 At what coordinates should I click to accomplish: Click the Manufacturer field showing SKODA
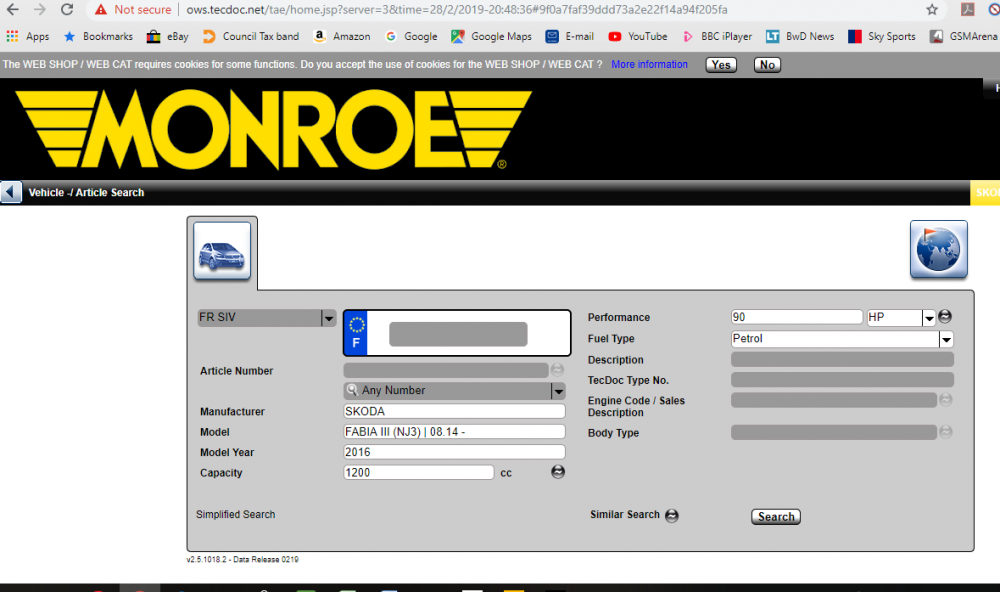tap(454, 411)
